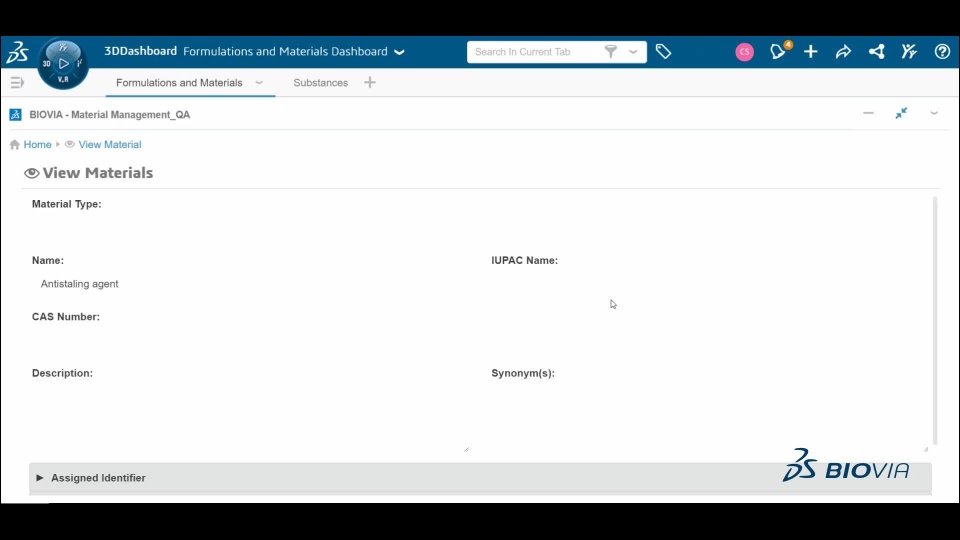
Task: Open the CS user profile avatar
Action: [x=744, y=52]
